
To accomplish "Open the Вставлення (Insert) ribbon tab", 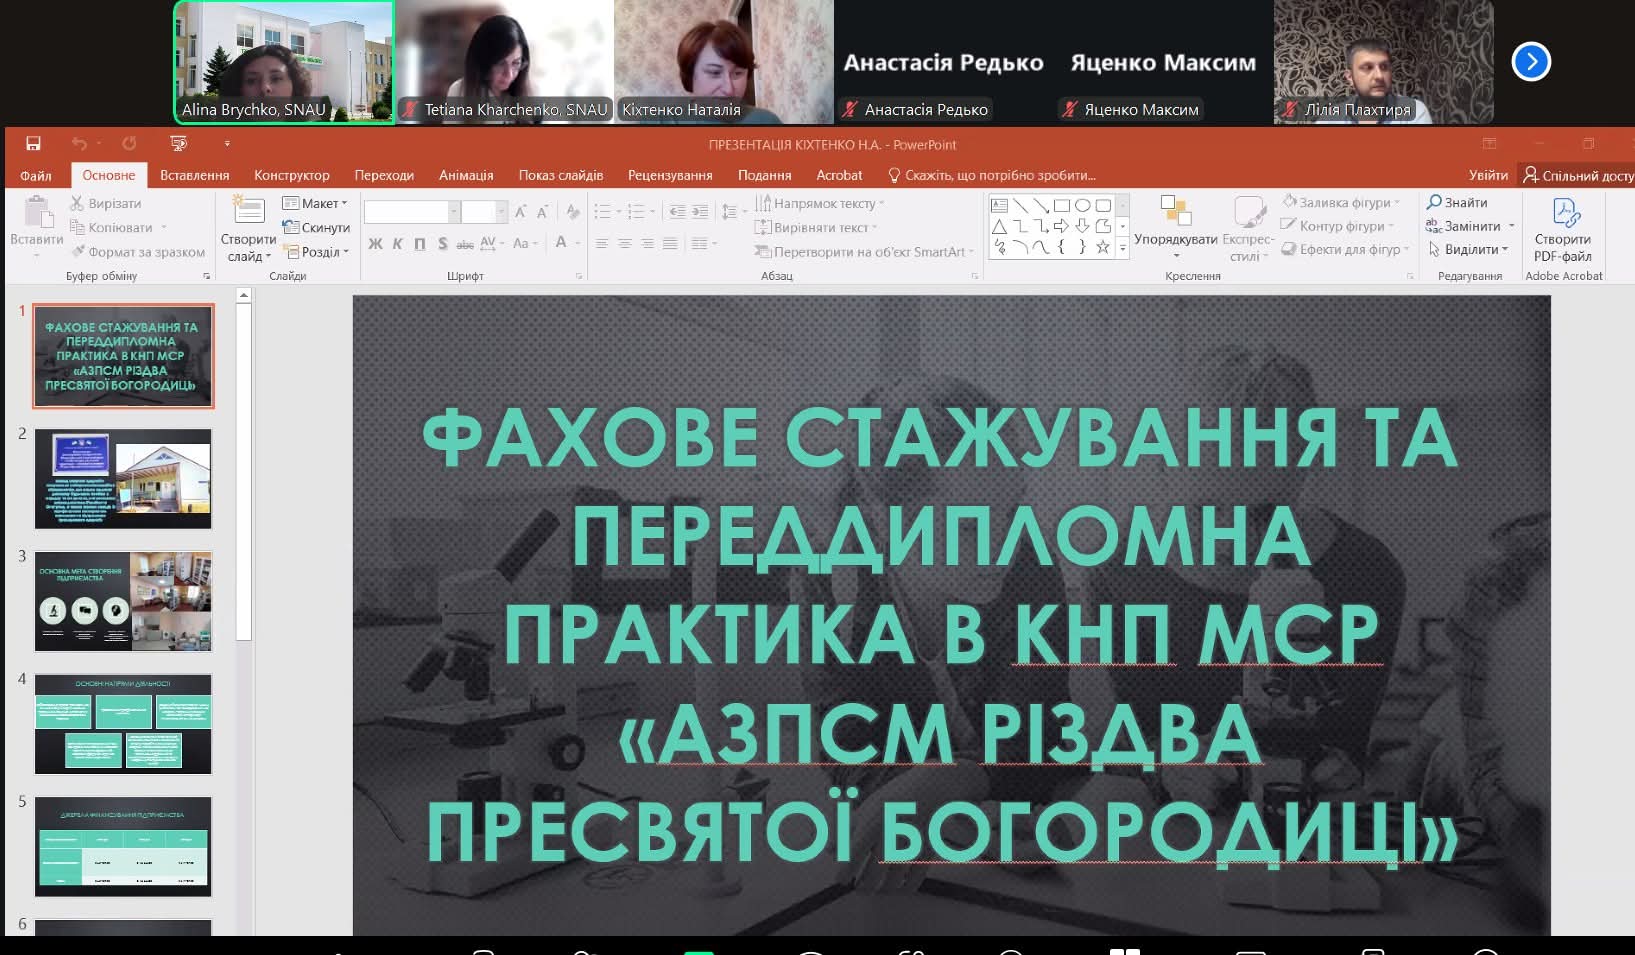I will [194, 175].
